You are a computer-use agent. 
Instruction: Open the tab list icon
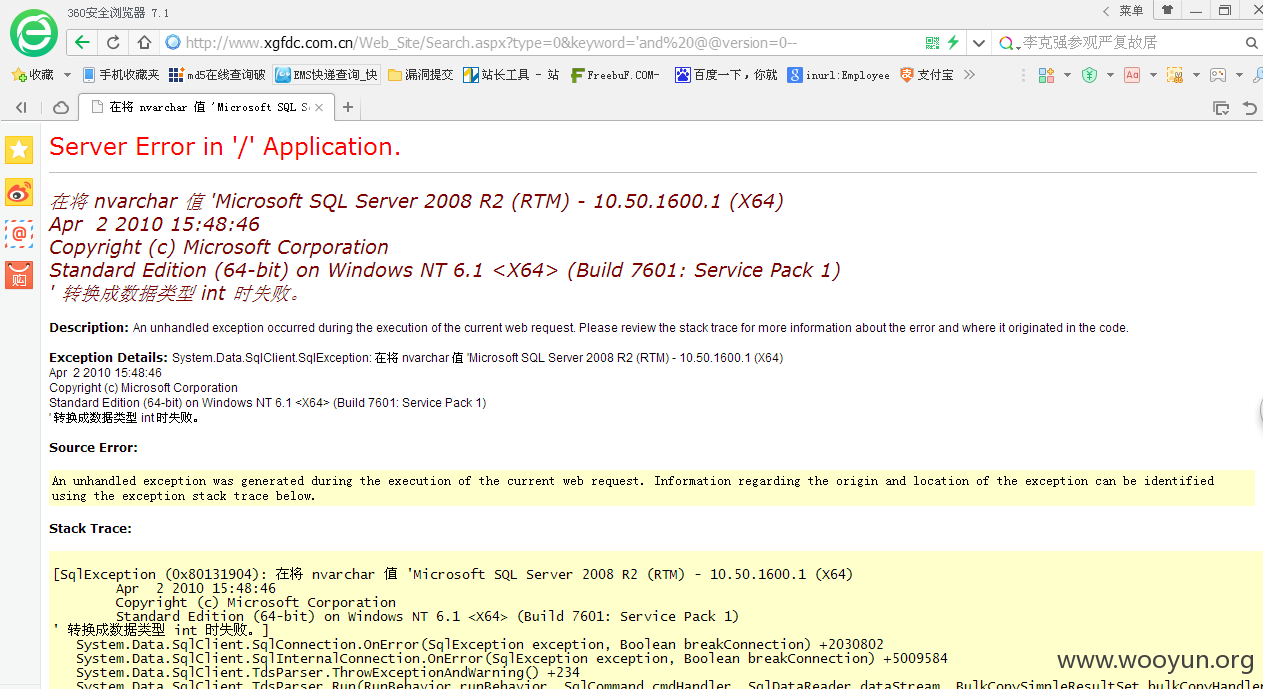(x=1221, y=107)
